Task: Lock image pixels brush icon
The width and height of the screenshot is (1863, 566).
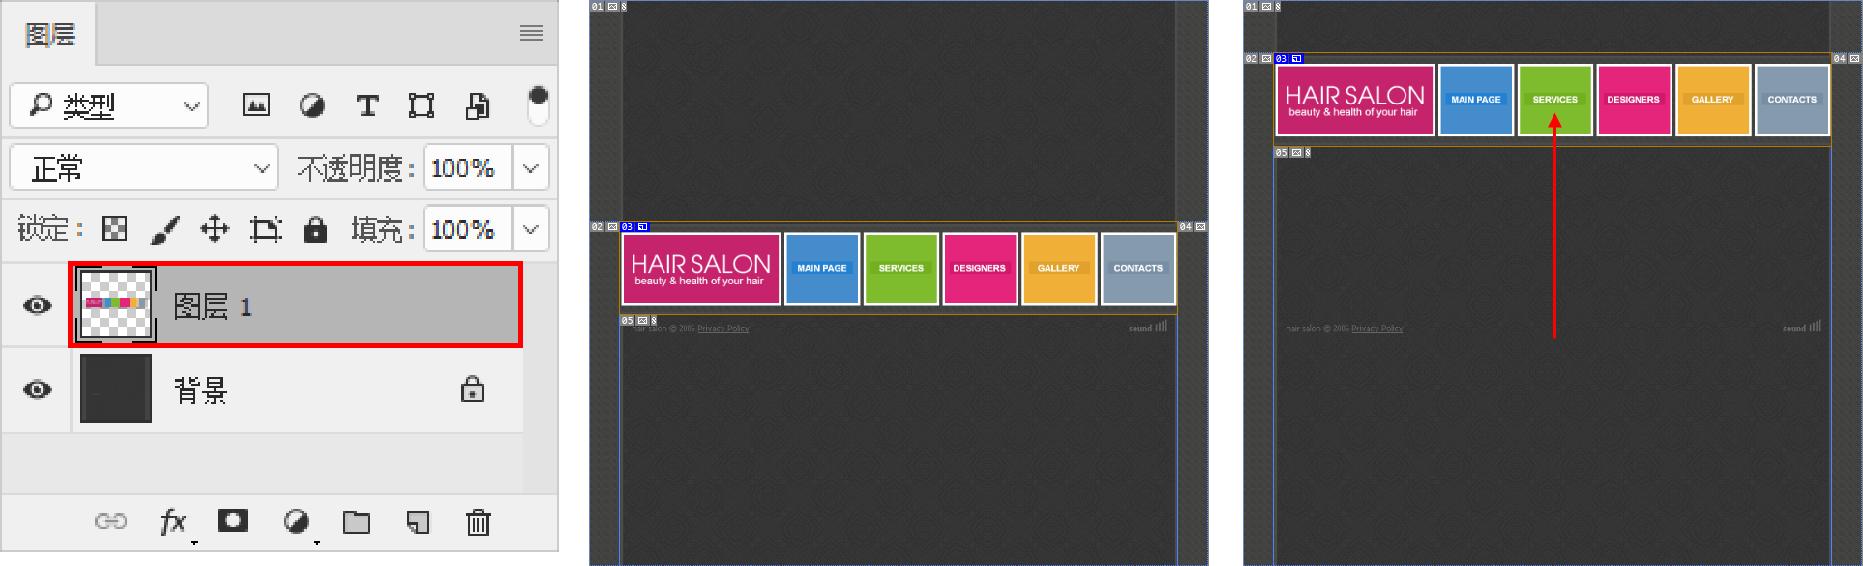Action: tap(164, 230)
